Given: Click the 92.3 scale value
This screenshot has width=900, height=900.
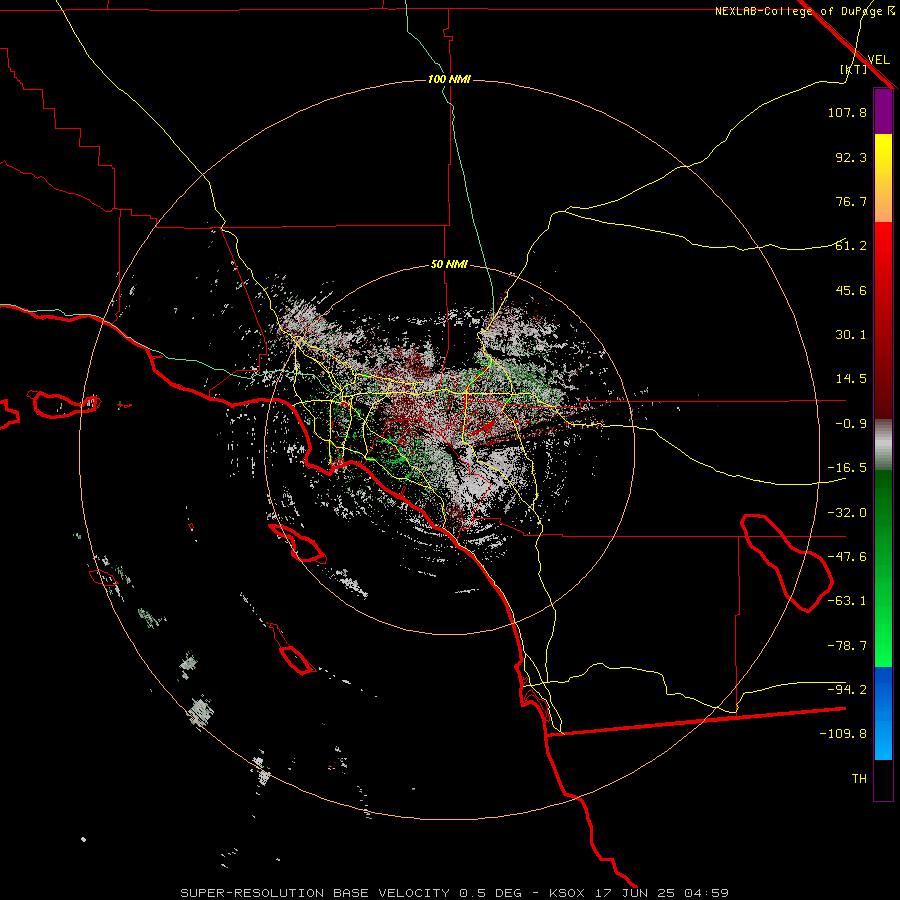Looking at the screenshot, I should 851,157.
